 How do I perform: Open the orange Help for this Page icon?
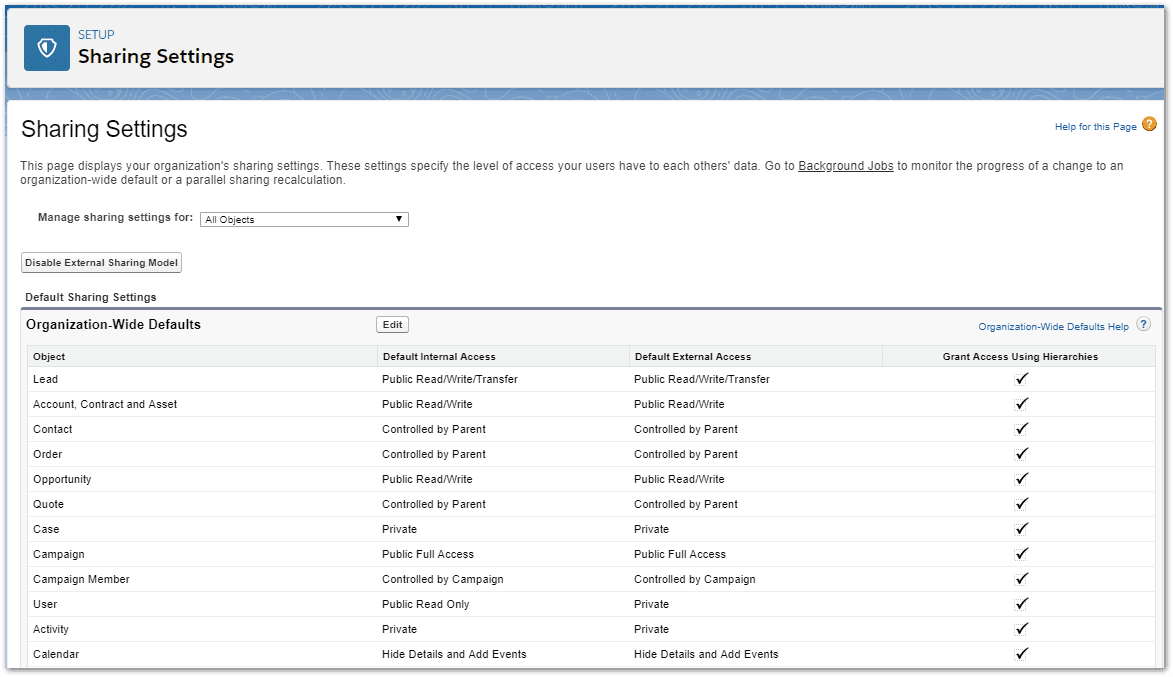(x=1149, y=124)
